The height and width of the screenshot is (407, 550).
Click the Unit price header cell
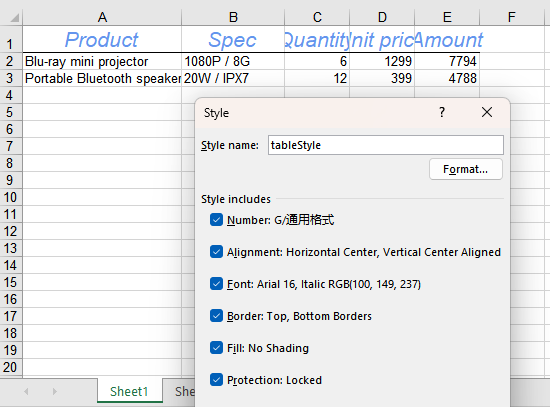point(382,39)
